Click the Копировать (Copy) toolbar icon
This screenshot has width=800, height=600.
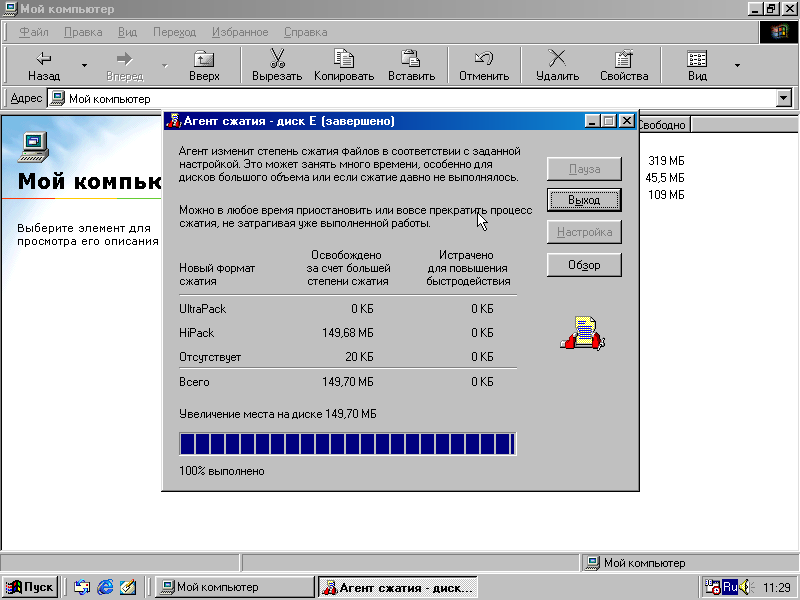343,59
